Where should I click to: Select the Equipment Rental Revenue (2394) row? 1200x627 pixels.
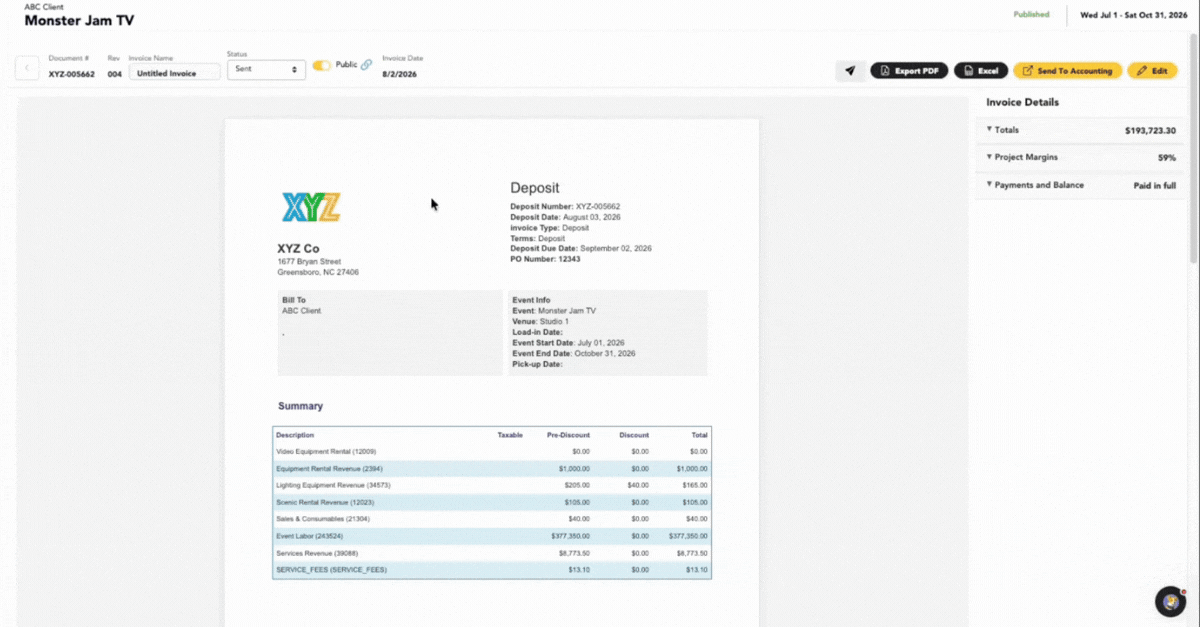pyautogui.click(x=492, y=468)
